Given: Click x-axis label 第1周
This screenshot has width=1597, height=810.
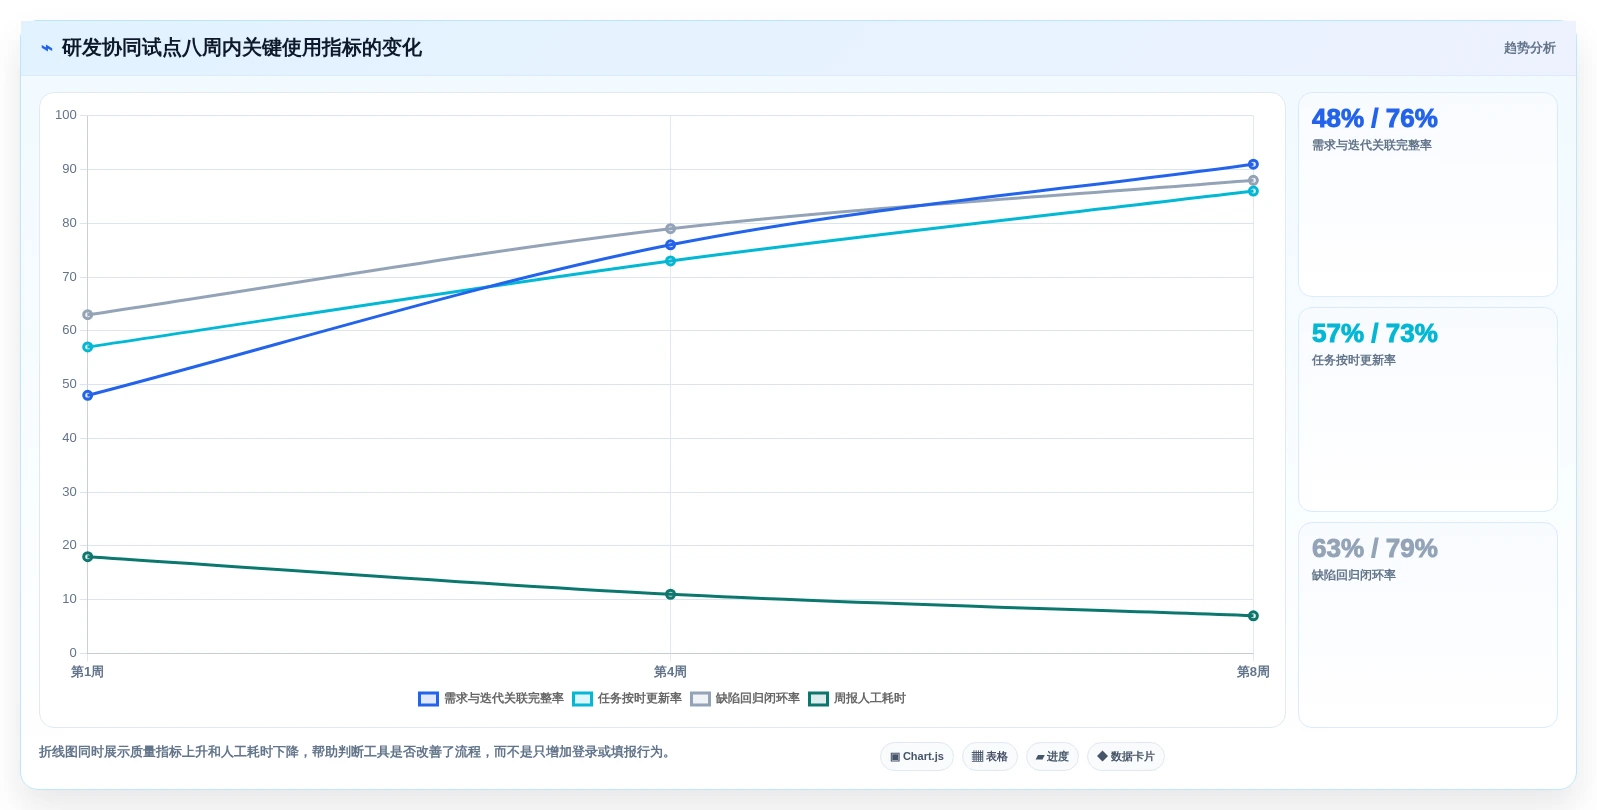Looking at the screenshot, I should (x=87, y=672).
